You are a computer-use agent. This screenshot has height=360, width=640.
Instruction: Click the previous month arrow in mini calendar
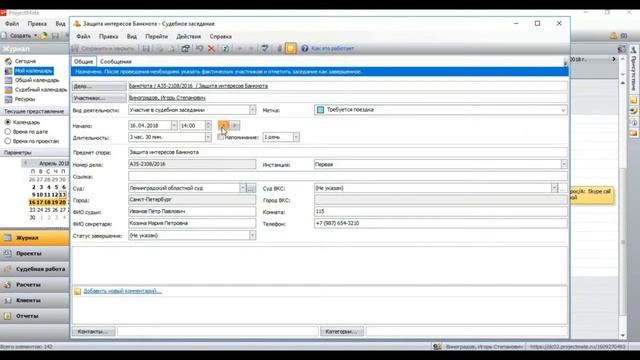point(26,163)
